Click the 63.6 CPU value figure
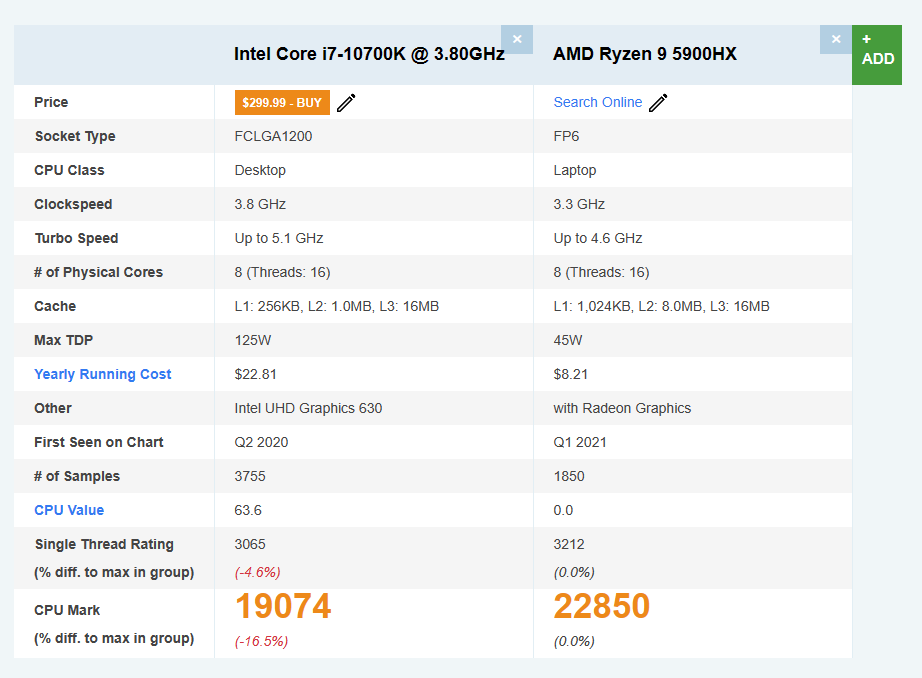Image resolution: width=922 pixels, height=678 pixels. [x=248, y=510]
